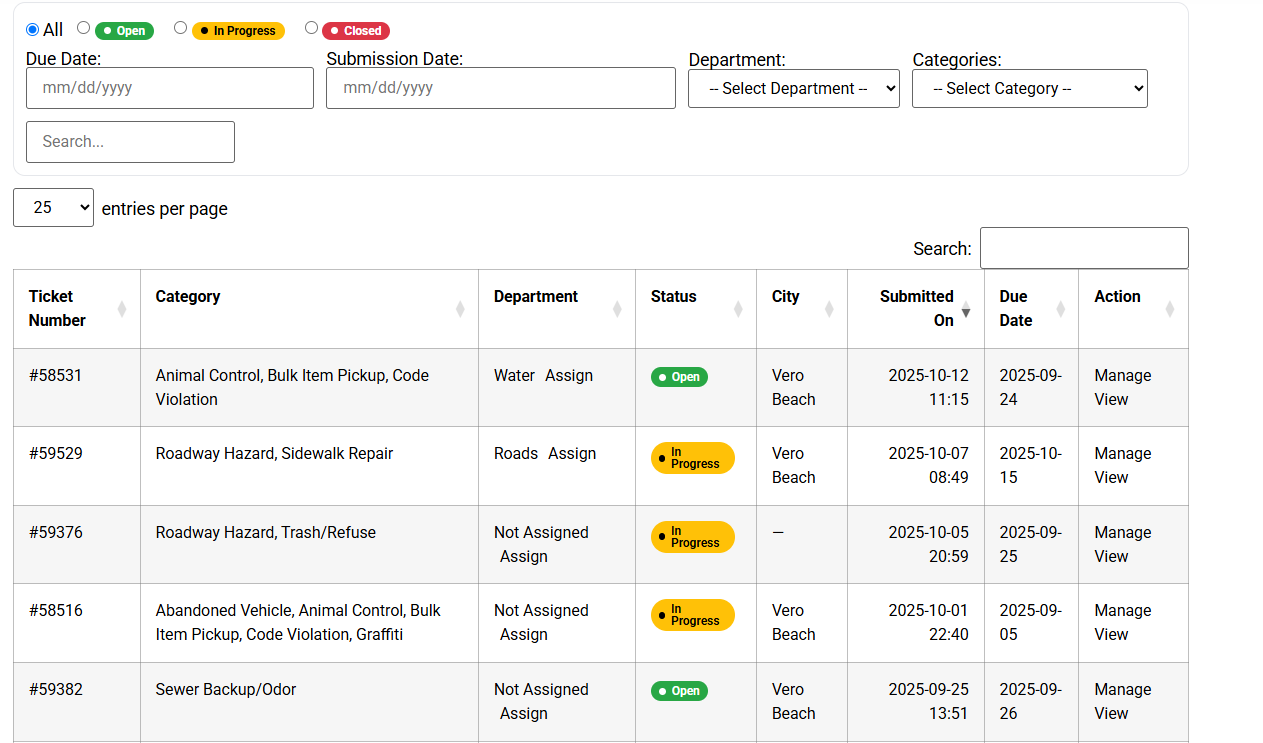The width and height of the screenshot is (1263, 743).
Task: Click the Due Date filter input field
Action: tap(170, 88)
